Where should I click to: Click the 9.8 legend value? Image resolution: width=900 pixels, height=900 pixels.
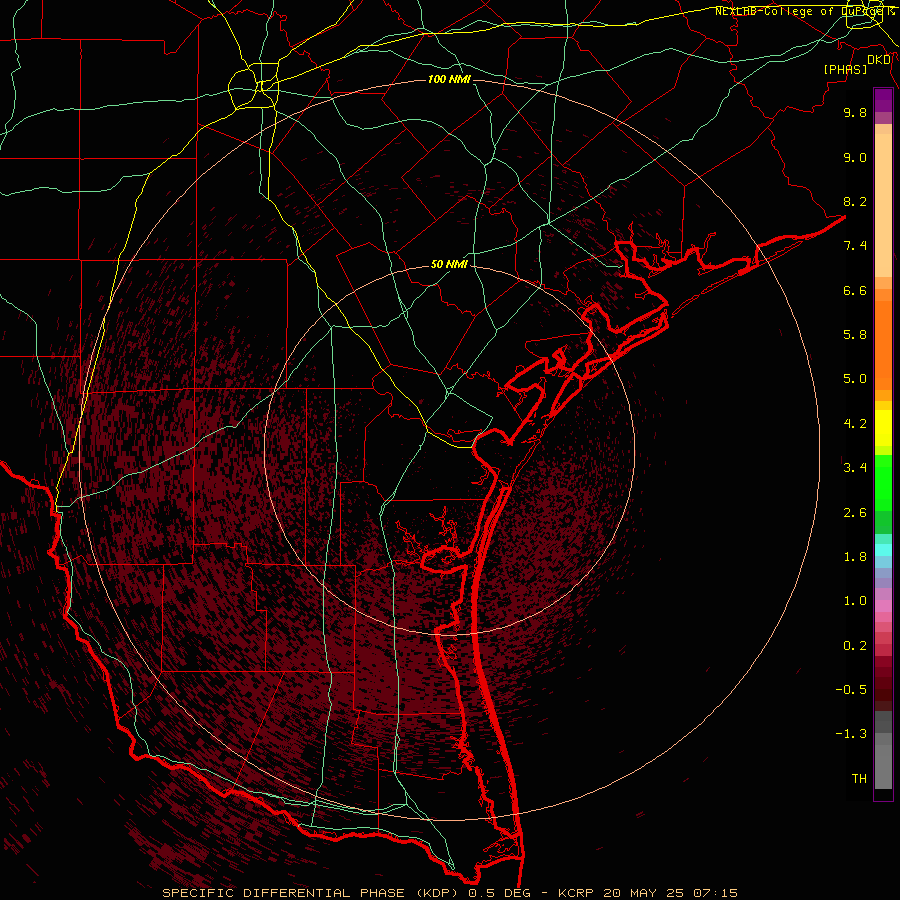855,112
